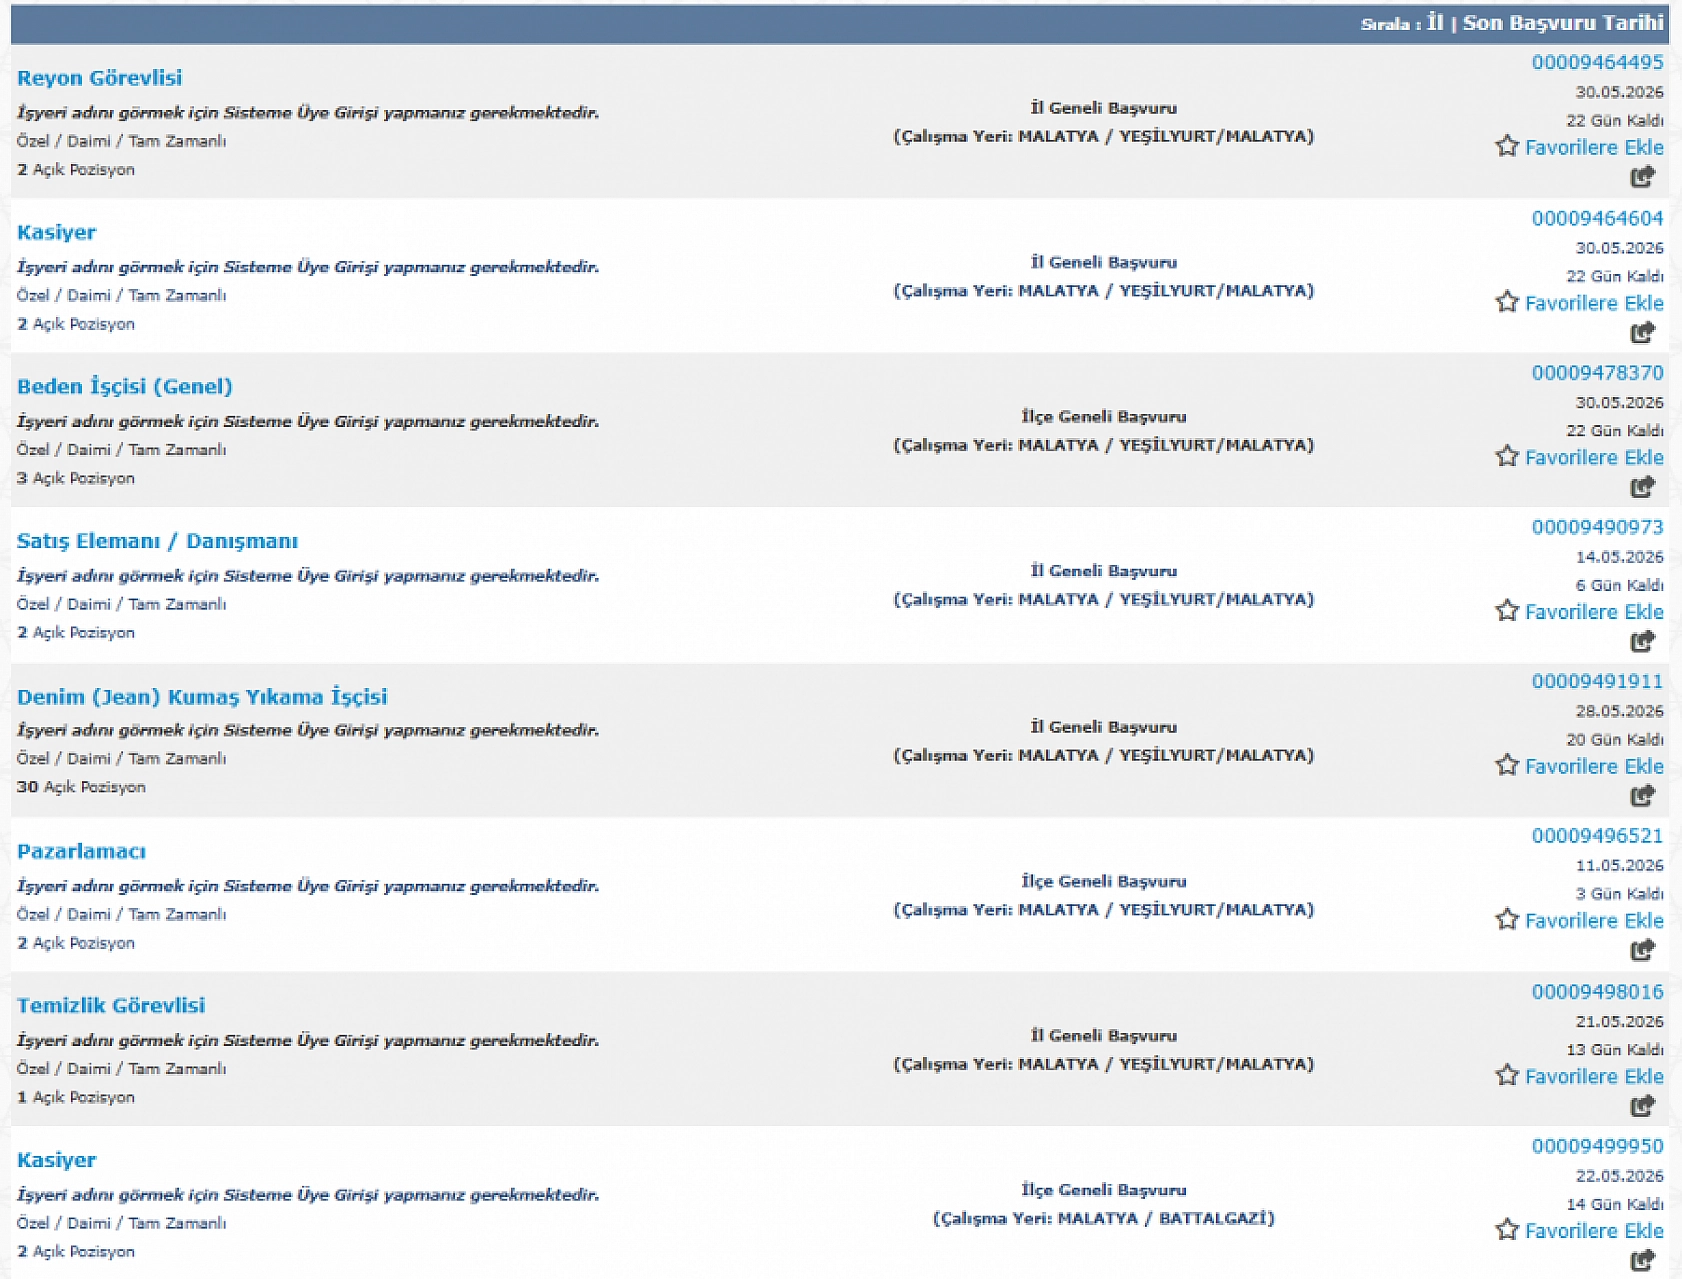Click date 22.05.2026

click(x=1619, y=1176)
